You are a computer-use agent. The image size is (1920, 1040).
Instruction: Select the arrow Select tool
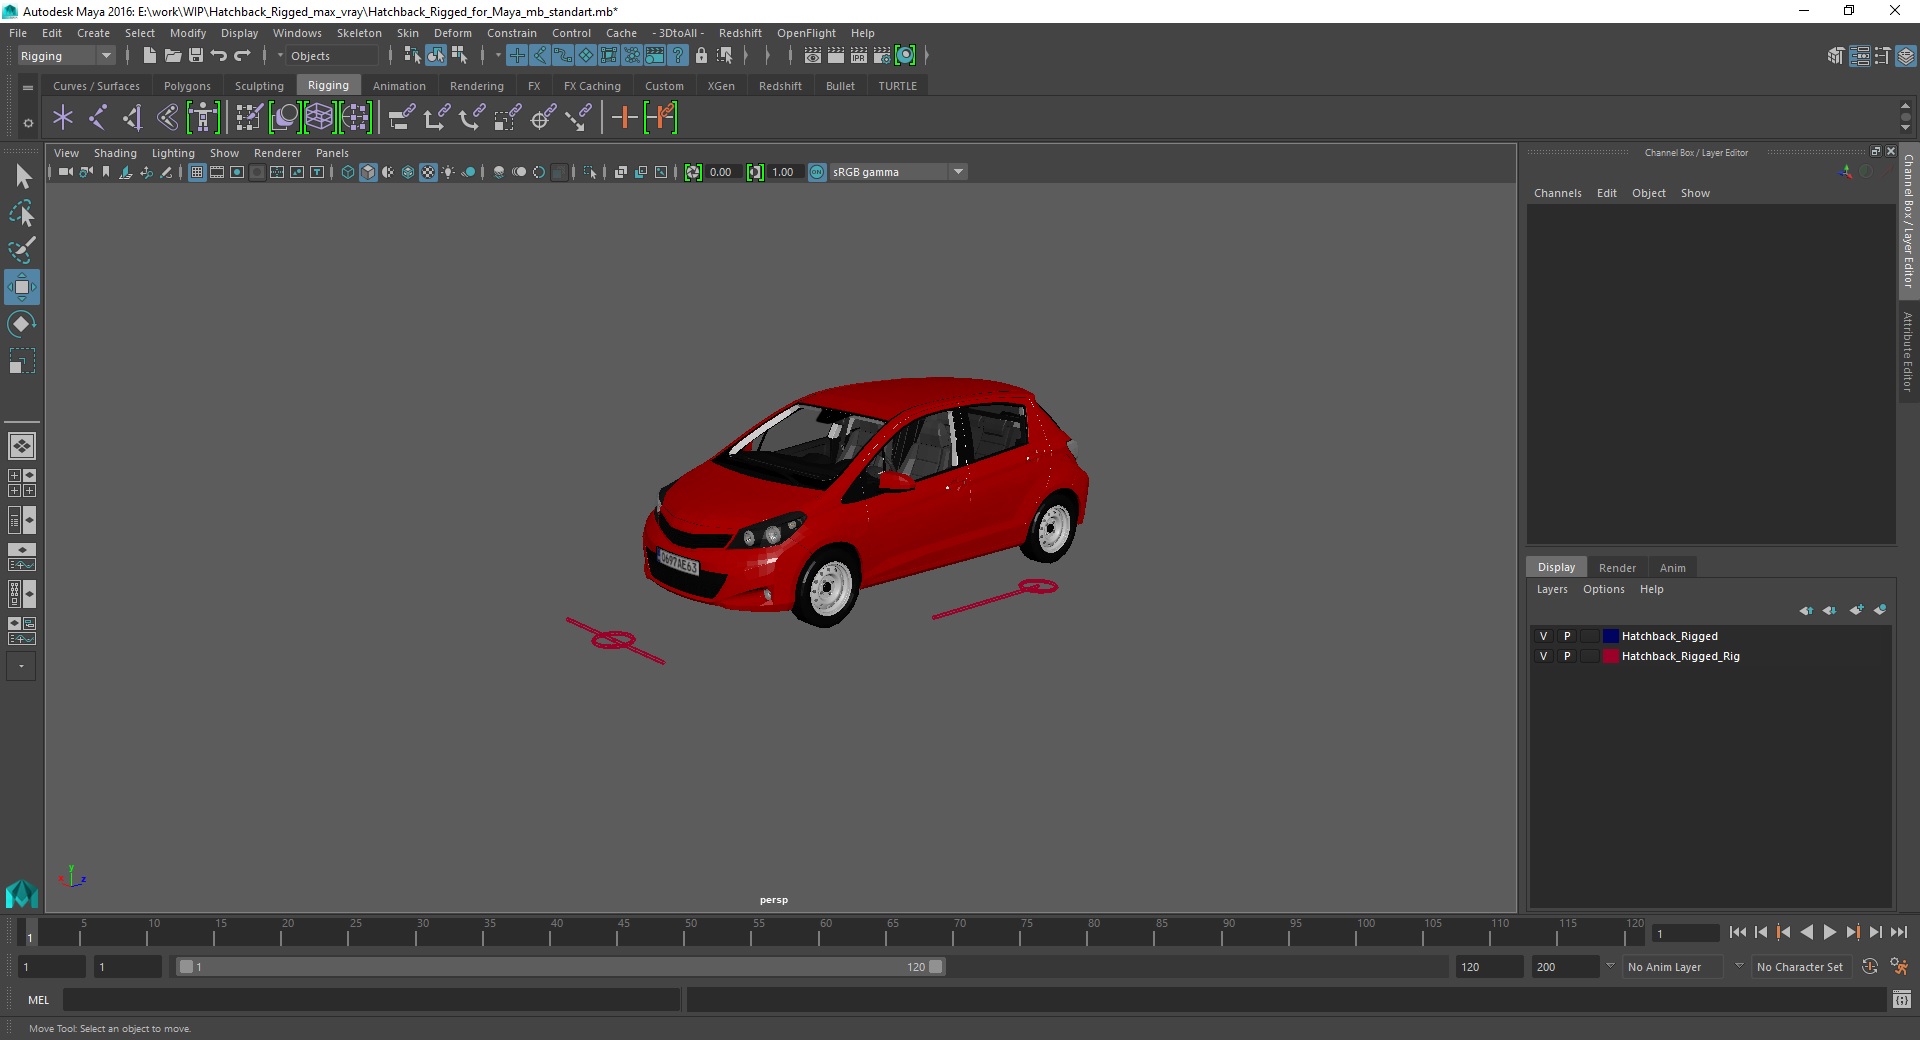[22, 177]
